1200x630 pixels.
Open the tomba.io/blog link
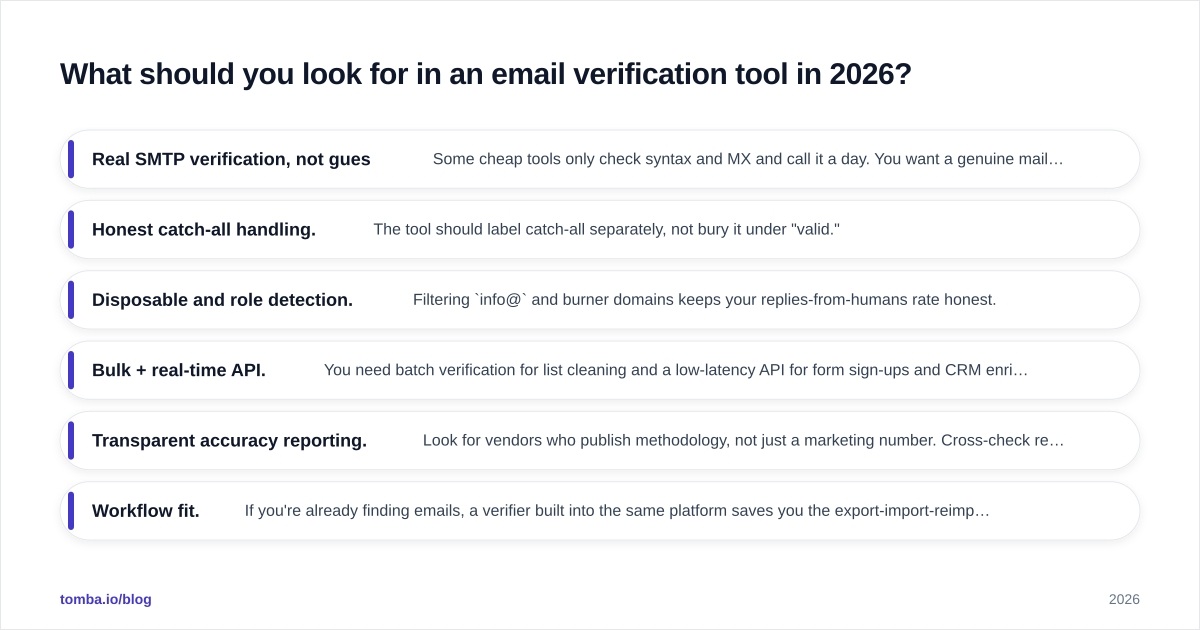coord(106,599)
